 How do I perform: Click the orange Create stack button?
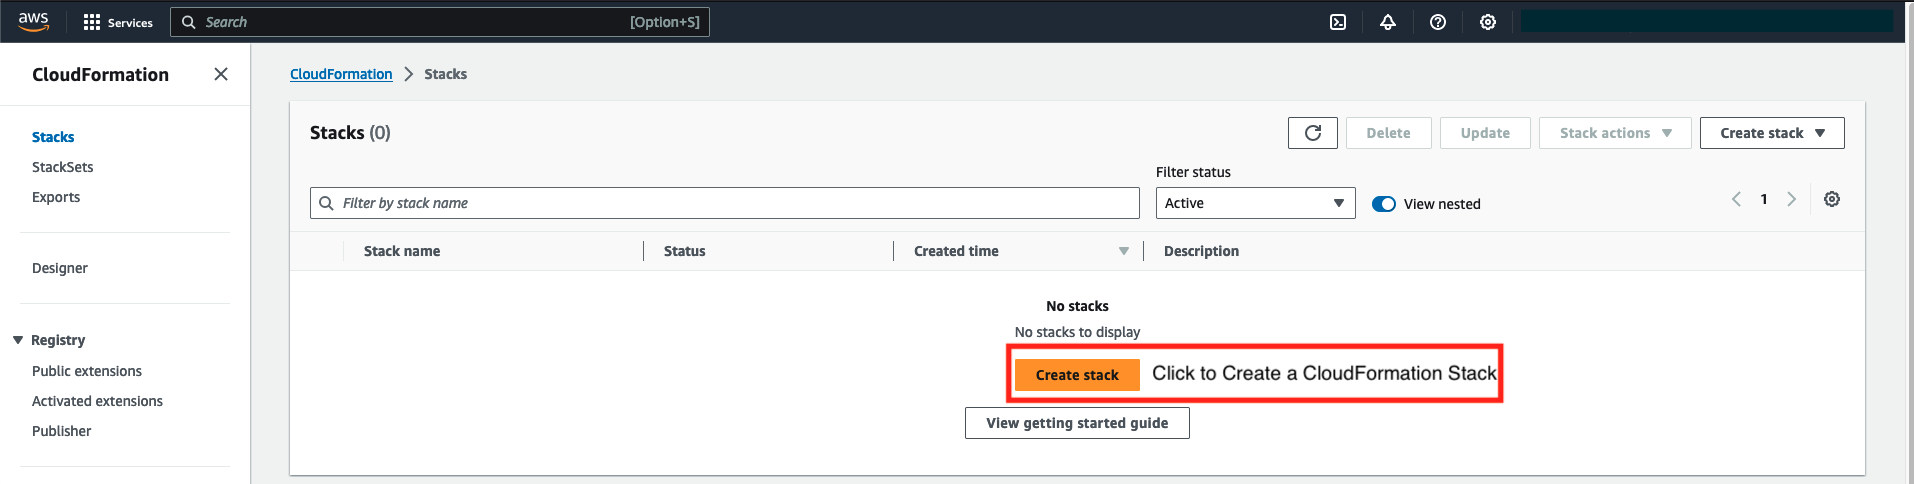point(1077,375)
